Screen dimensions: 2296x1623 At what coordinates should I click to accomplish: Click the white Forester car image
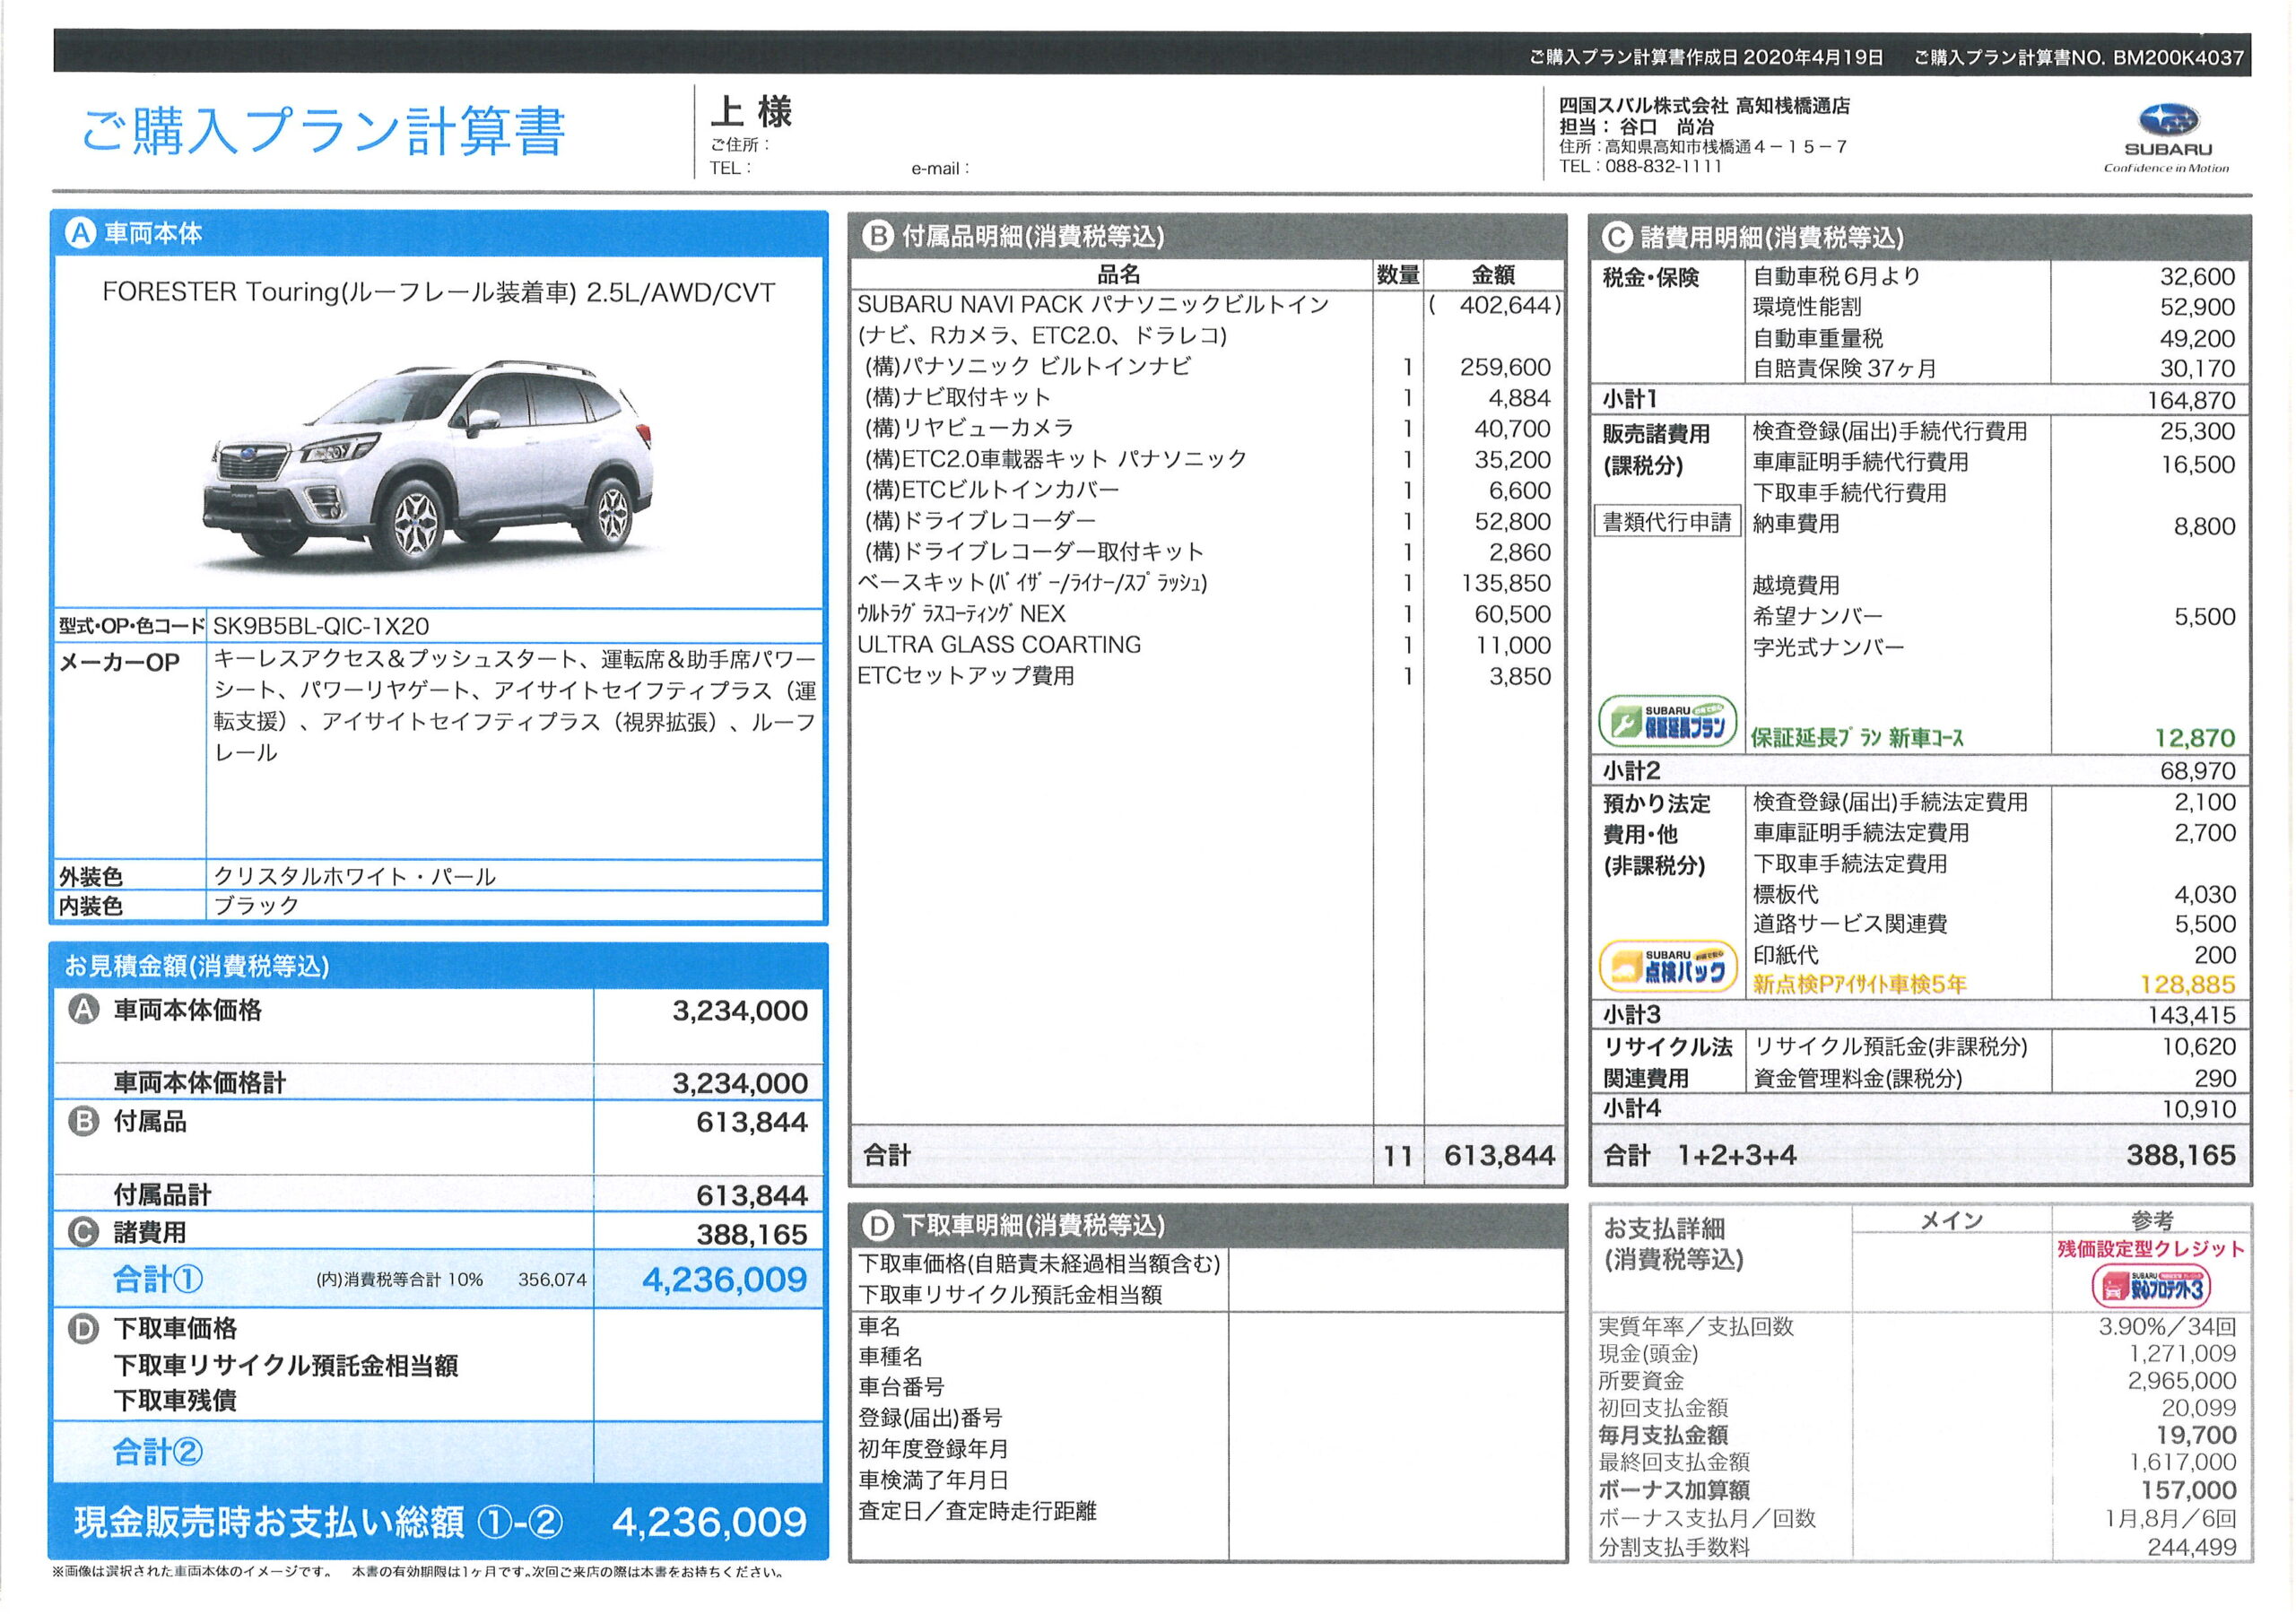tap(430, 465)
